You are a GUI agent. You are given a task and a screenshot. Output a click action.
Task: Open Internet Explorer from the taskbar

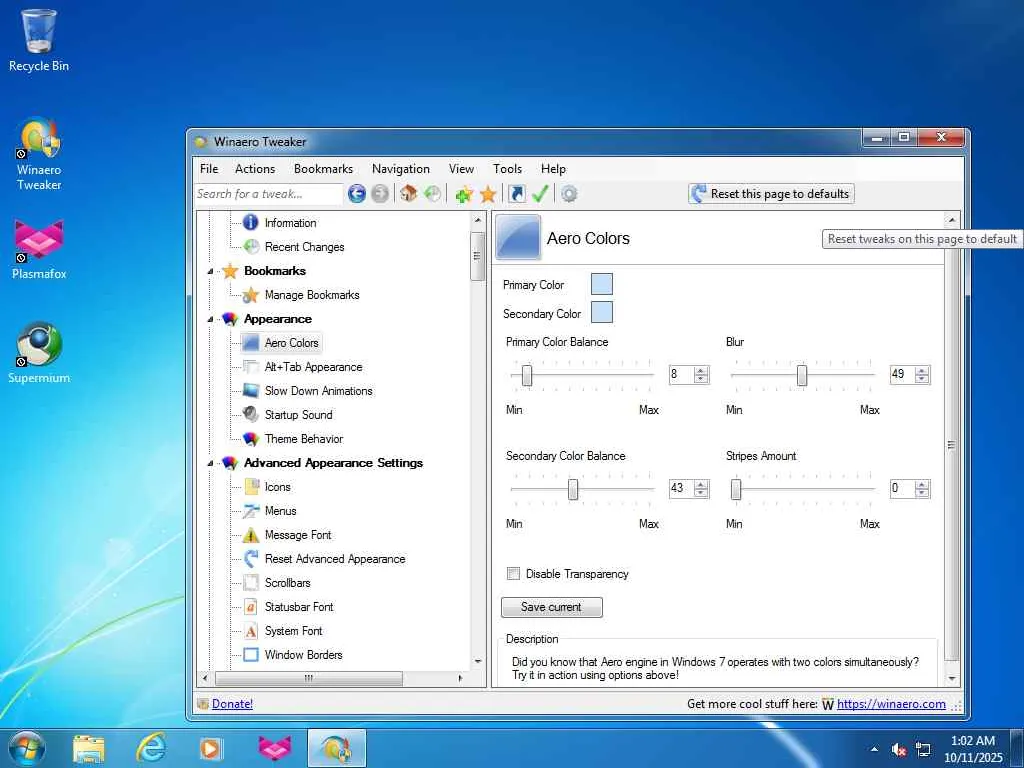click(x=151, y=748)
